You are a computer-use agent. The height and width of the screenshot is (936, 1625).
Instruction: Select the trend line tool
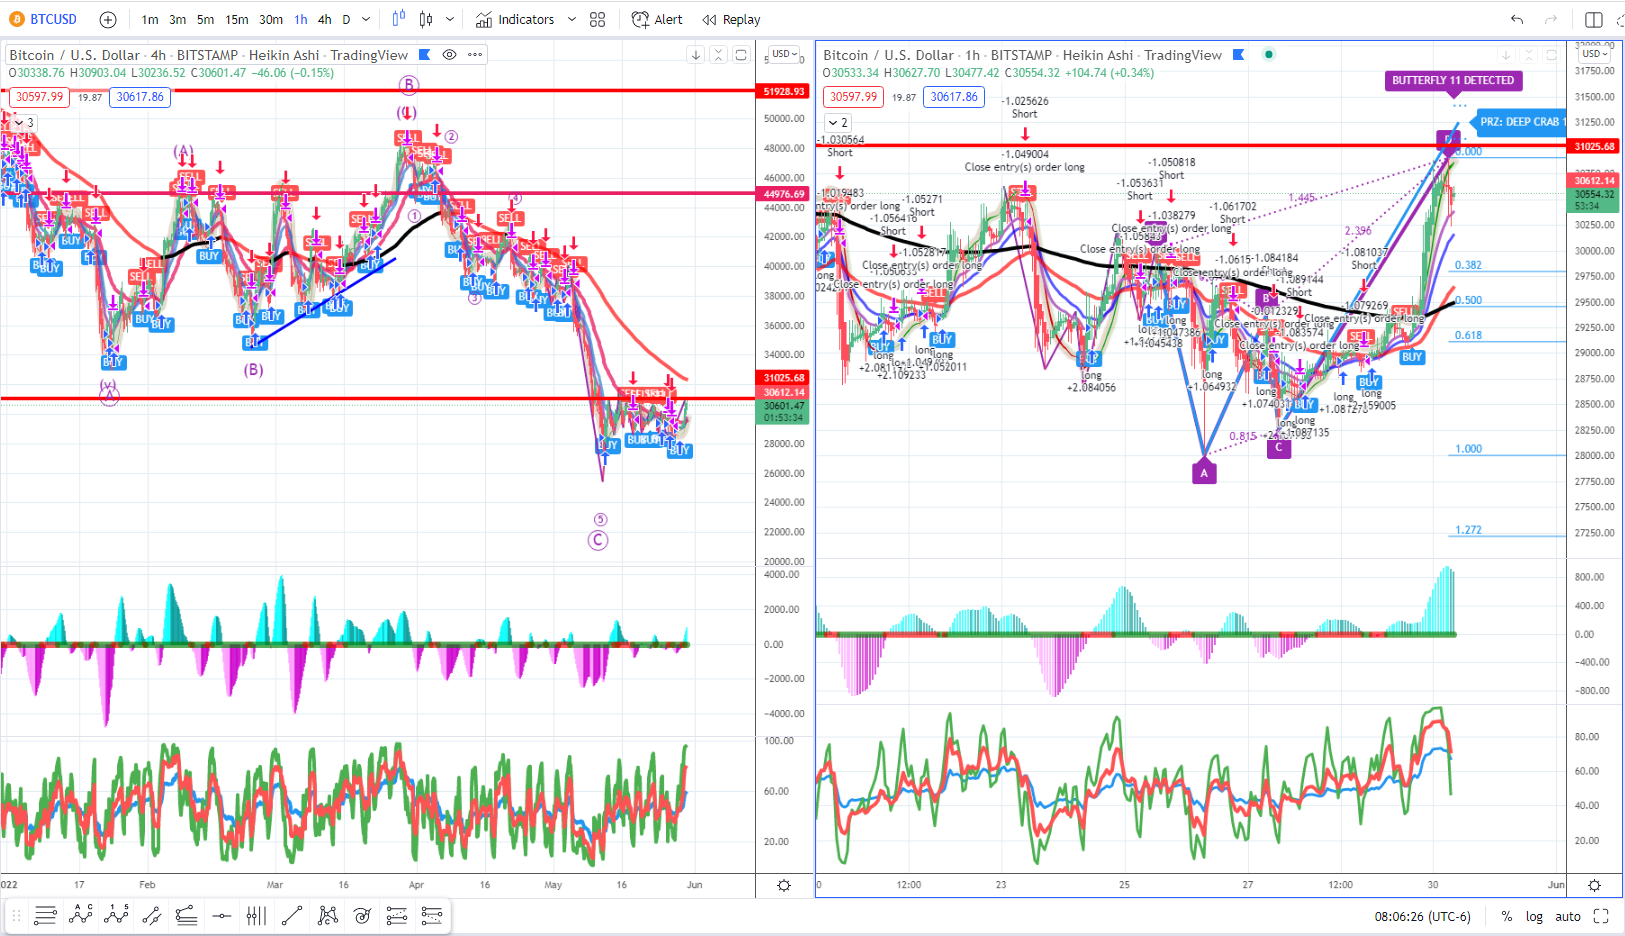pyautogui.click(x=292, y=915)
